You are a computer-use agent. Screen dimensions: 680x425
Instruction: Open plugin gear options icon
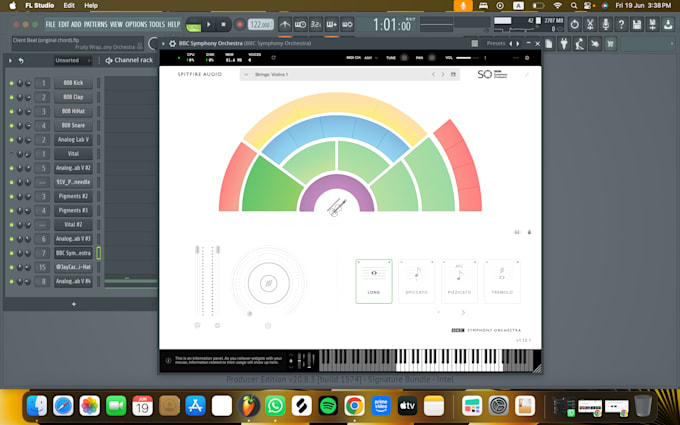pos(172,43)
